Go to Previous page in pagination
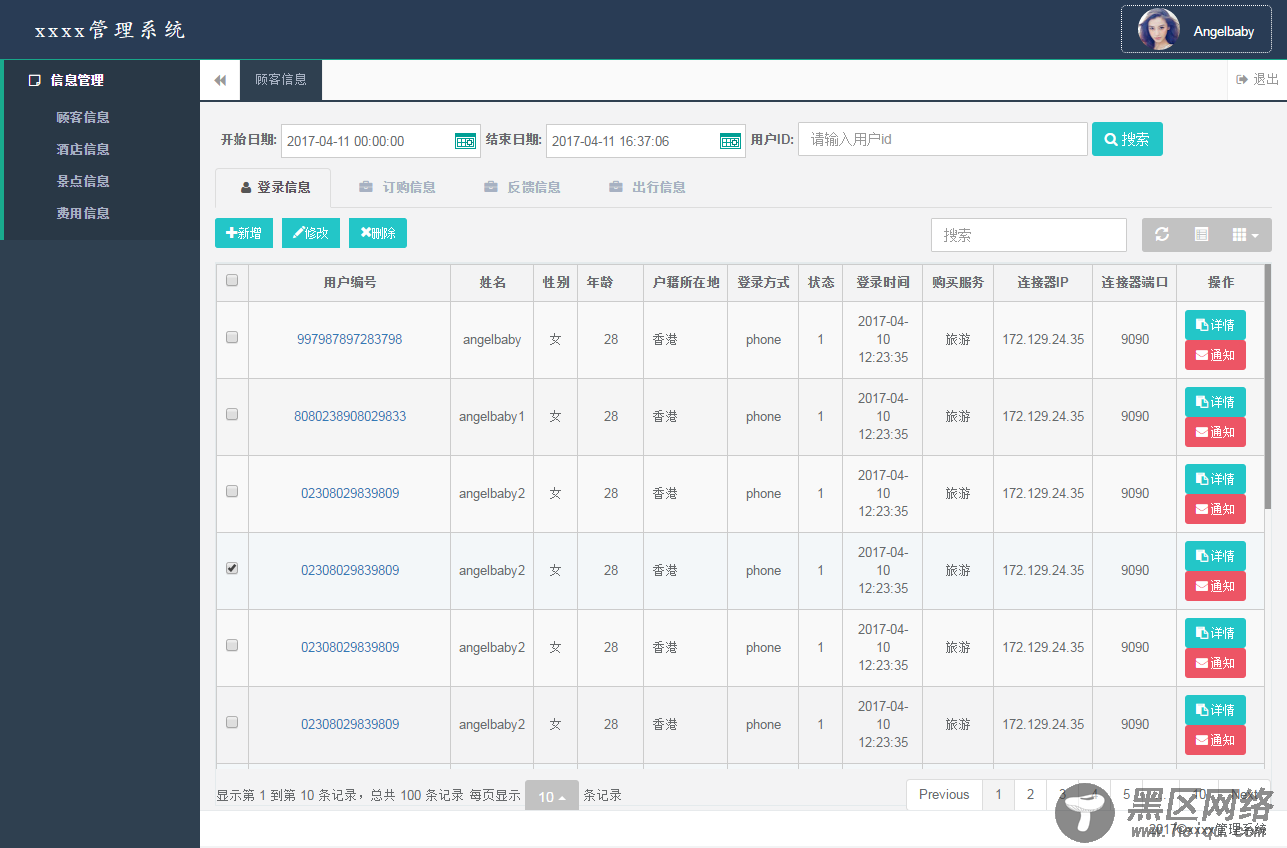 [944, 795]
